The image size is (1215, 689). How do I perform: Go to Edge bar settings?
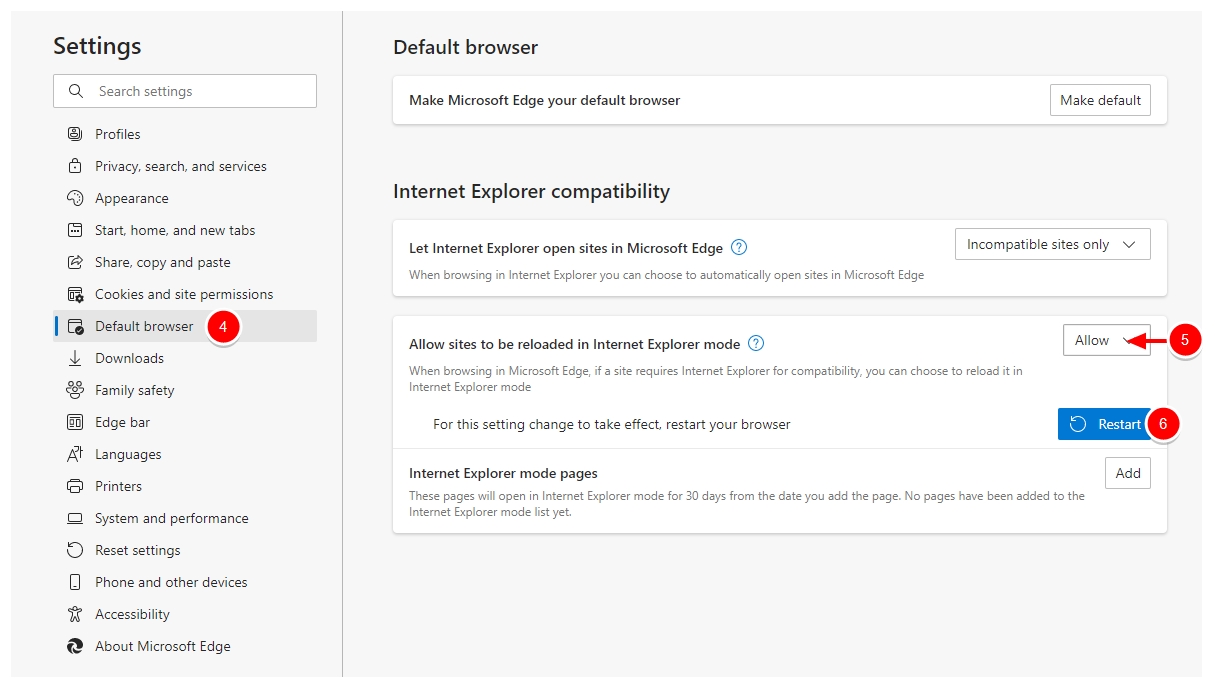point(185,422)
